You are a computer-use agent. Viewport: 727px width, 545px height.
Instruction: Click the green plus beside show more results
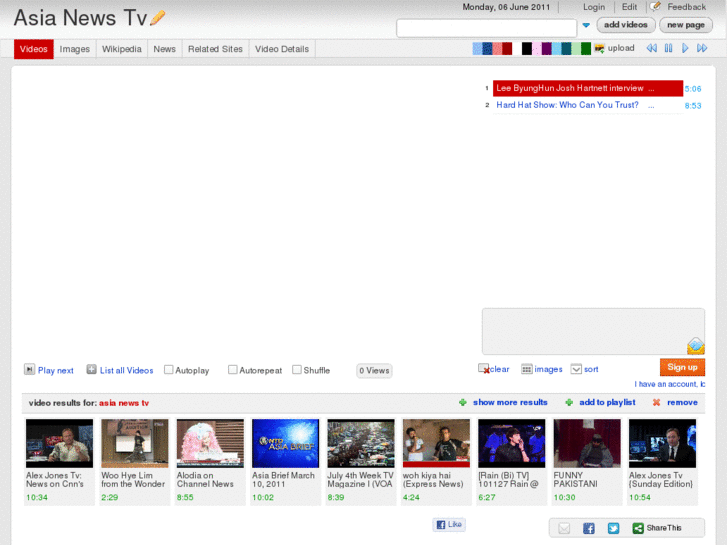point(462,402)
